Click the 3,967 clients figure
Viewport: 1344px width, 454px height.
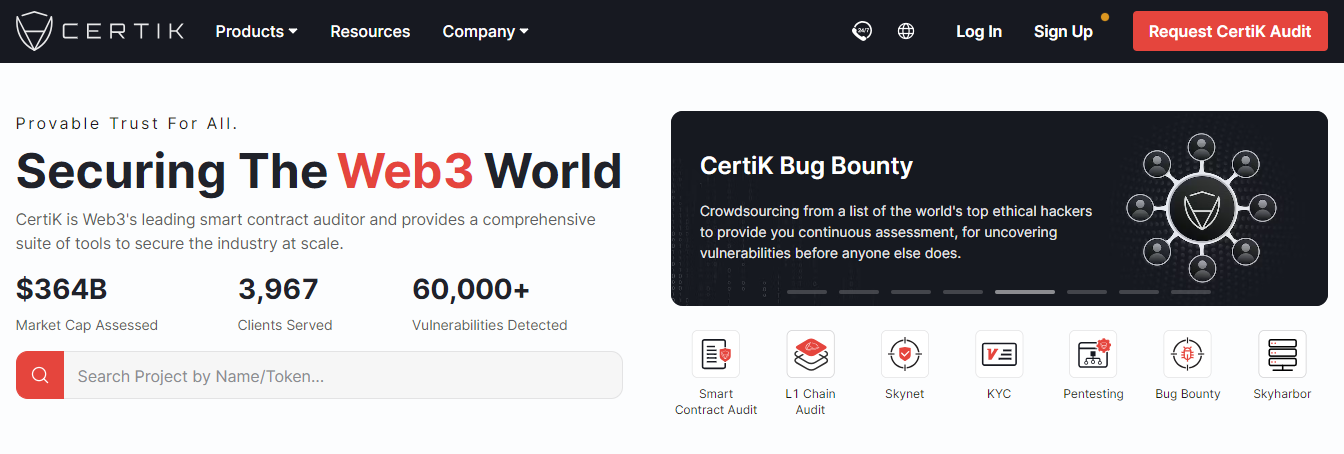click(x=278, y=289)
